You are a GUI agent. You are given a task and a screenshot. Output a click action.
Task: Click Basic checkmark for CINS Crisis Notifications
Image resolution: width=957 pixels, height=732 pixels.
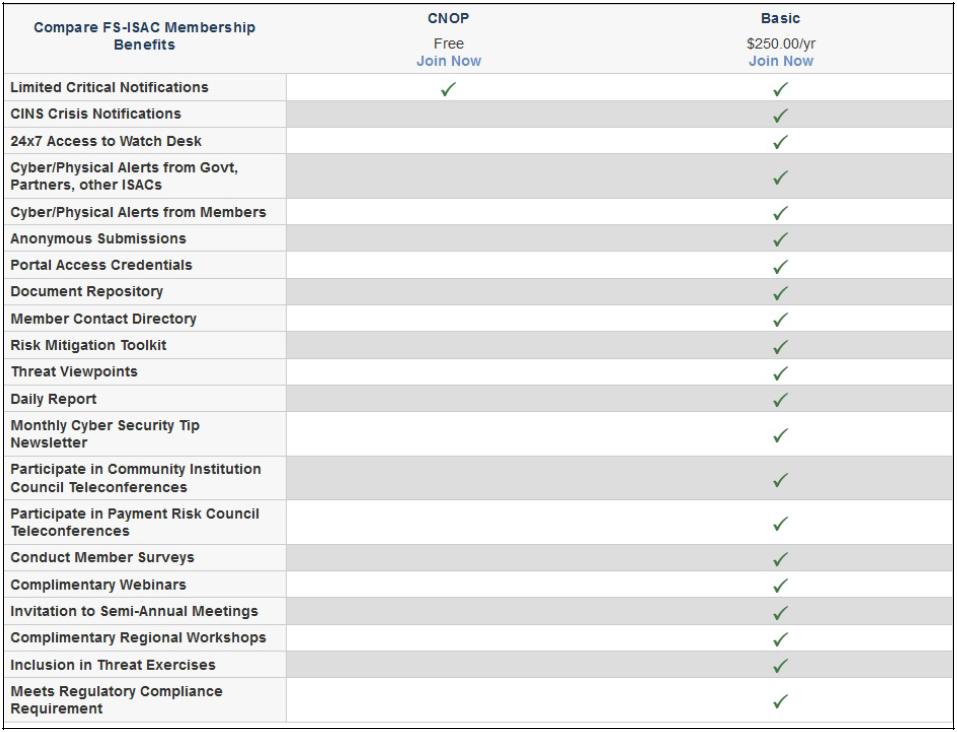781,115
